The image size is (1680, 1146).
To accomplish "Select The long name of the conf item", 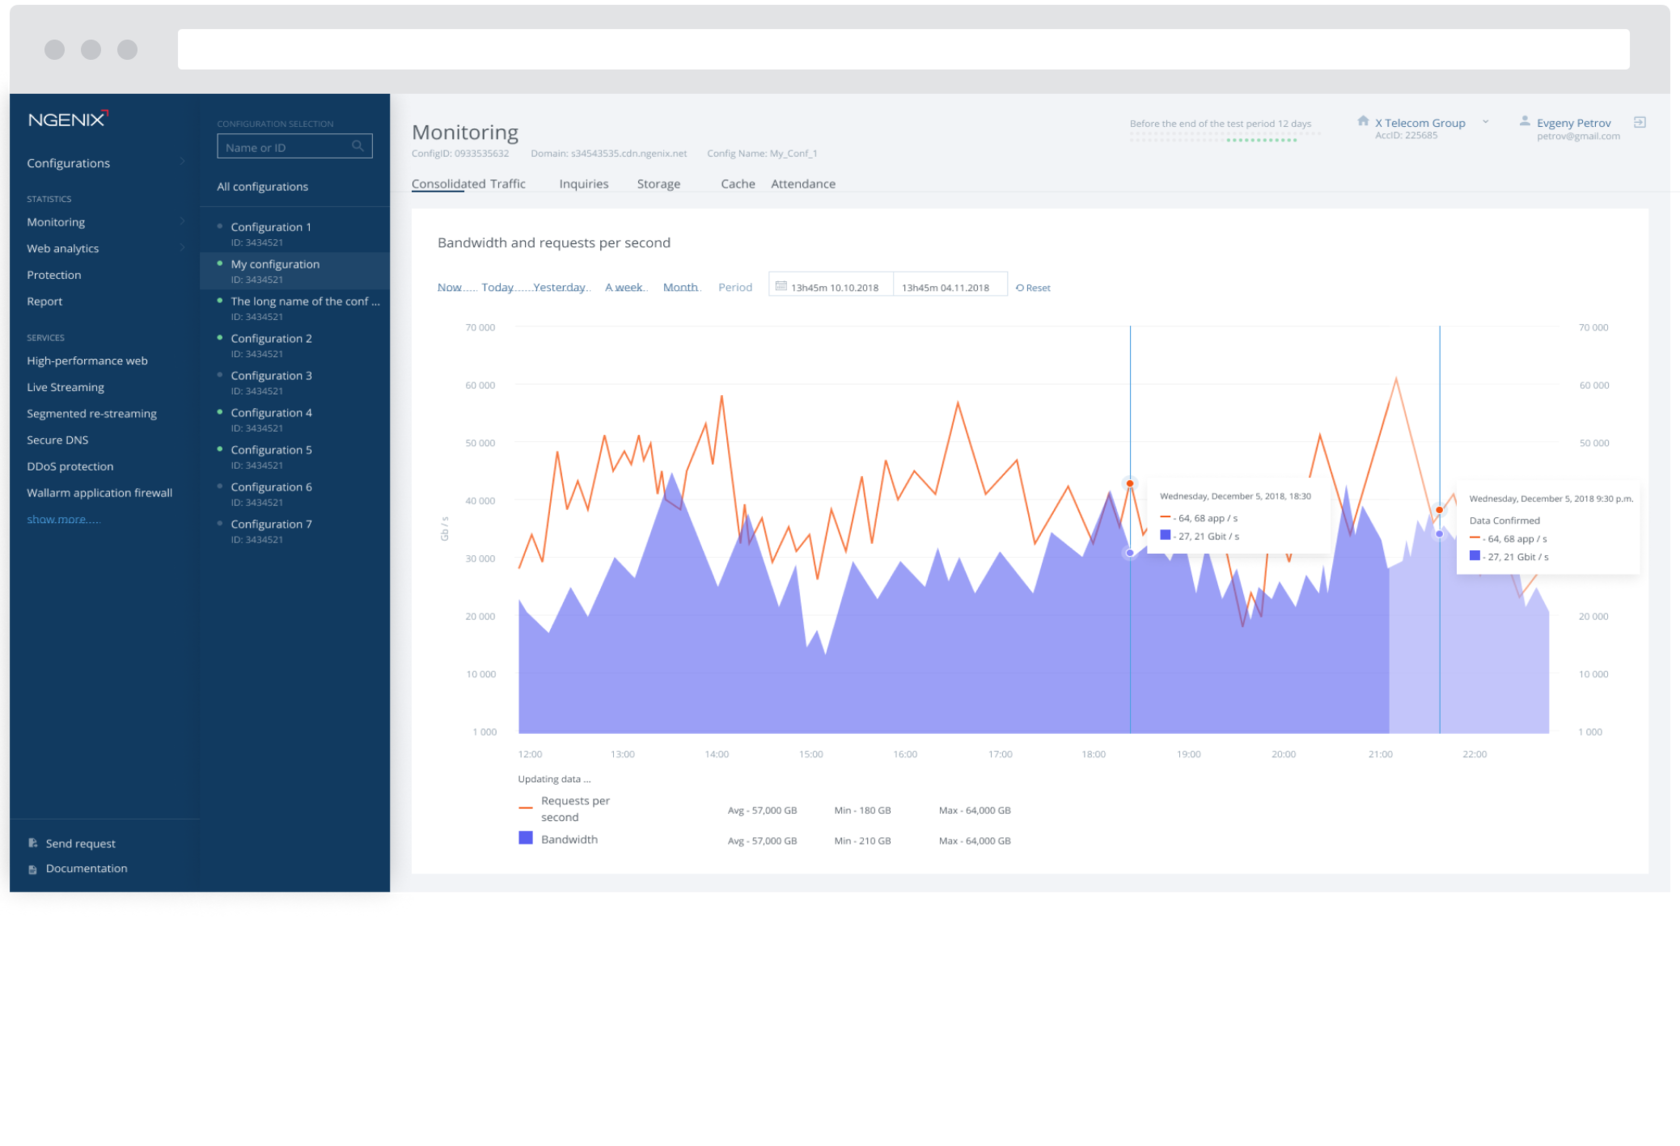I will 295,307.
